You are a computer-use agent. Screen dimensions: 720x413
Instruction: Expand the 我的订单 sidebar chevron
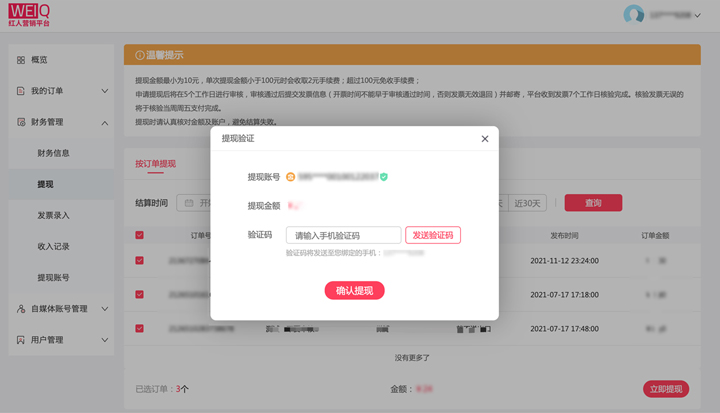[105, 91]
